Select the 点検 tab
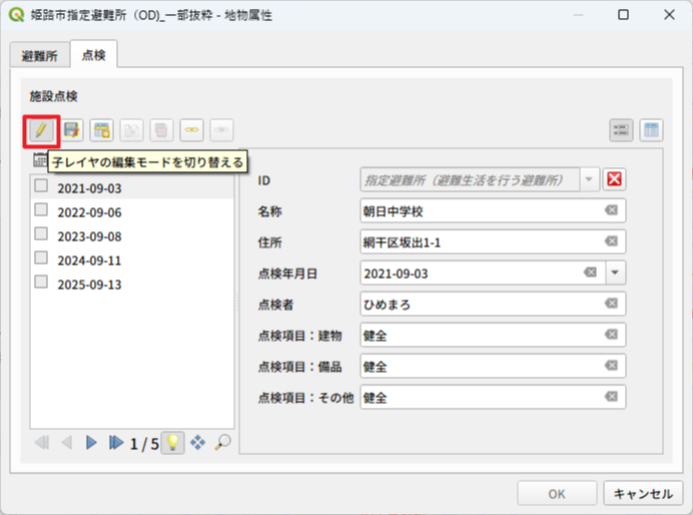Viewport: 693px width, 515px height. point(94,55)
